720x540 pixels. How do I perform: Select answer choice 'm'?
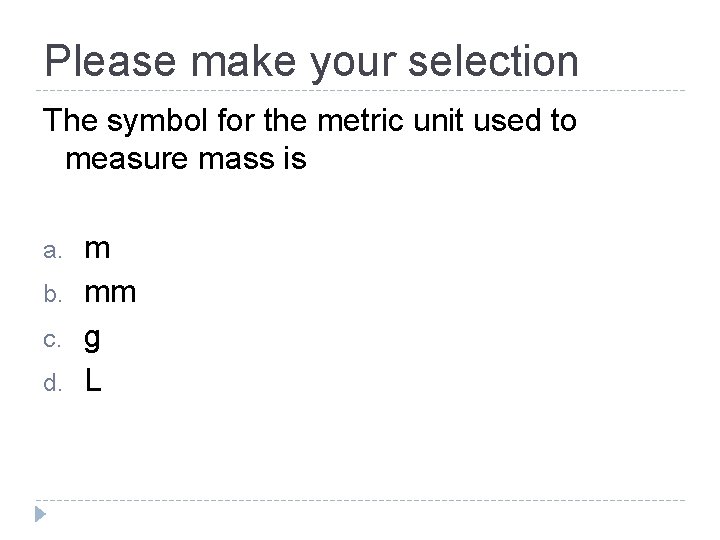pos(98,248)
